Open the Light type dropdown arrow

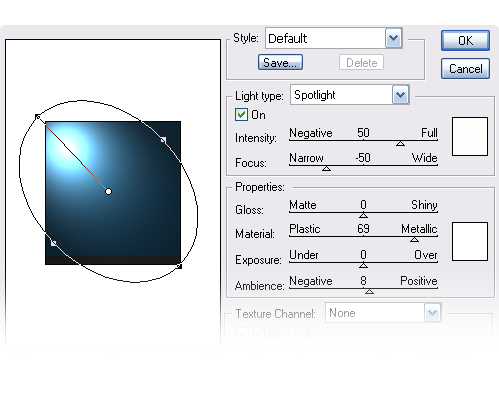pyautogui.click(x=400, y=95)
